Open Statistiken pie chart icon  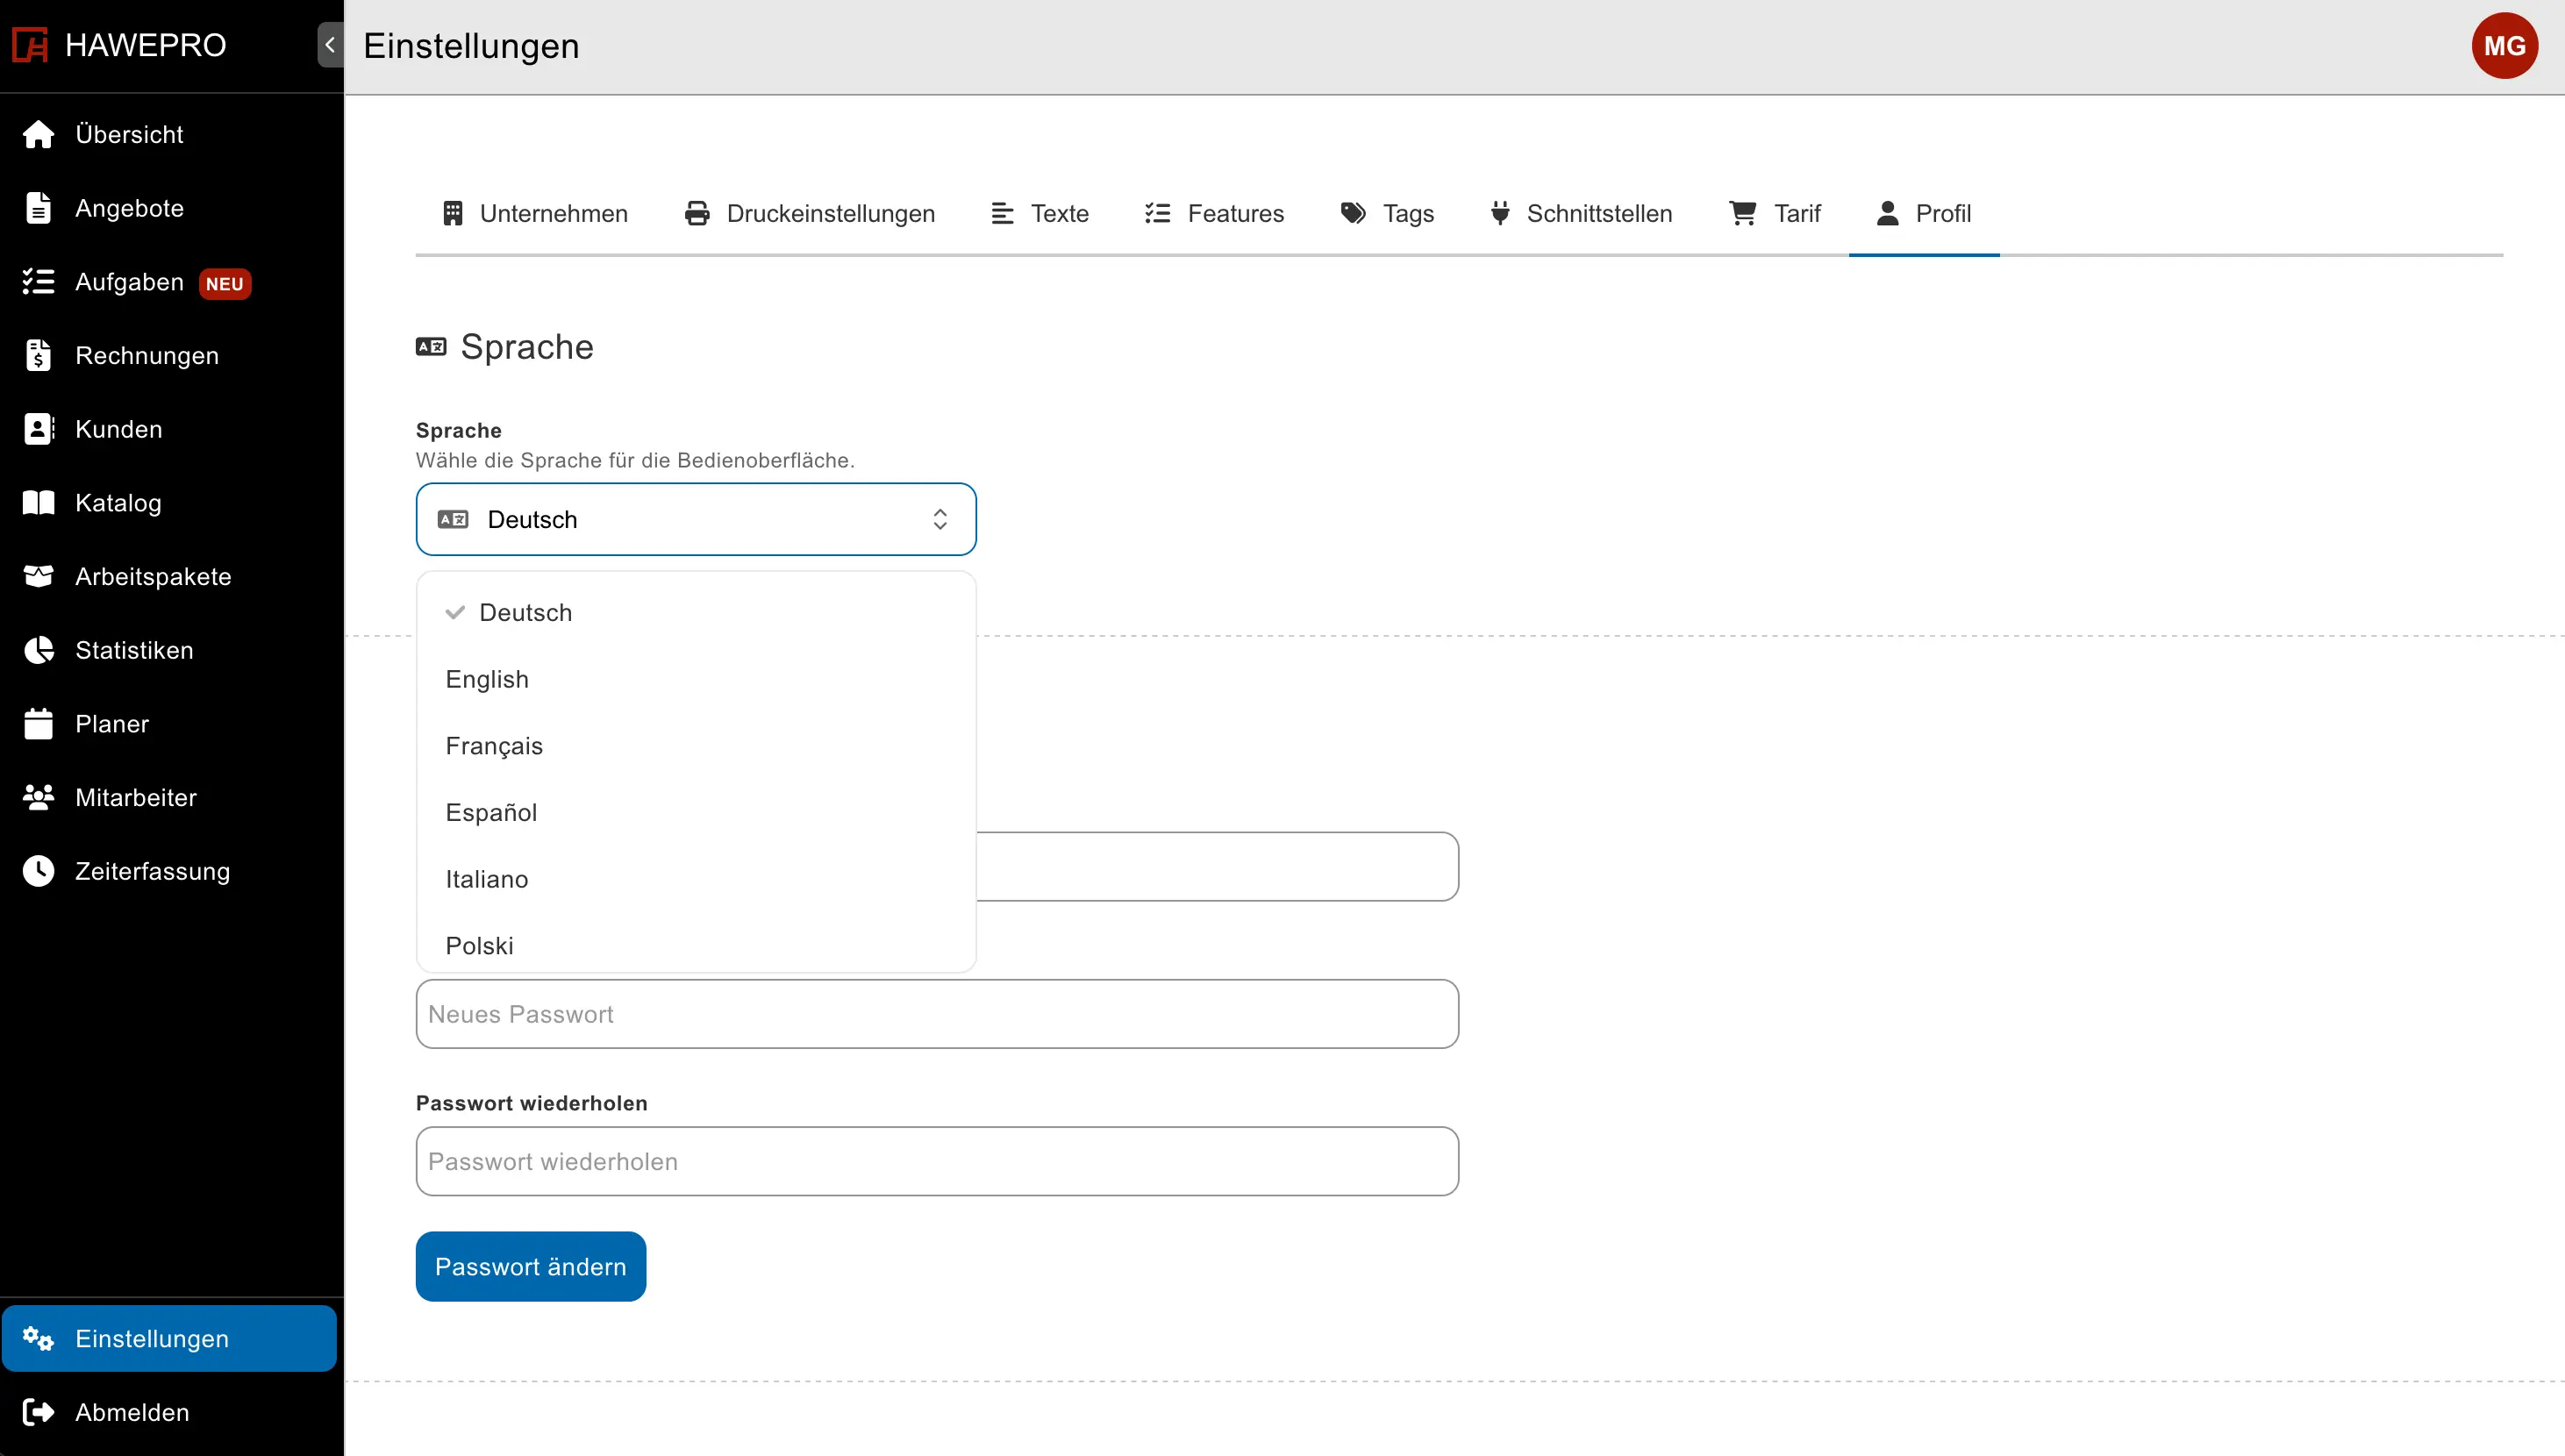tap(38, 650)
